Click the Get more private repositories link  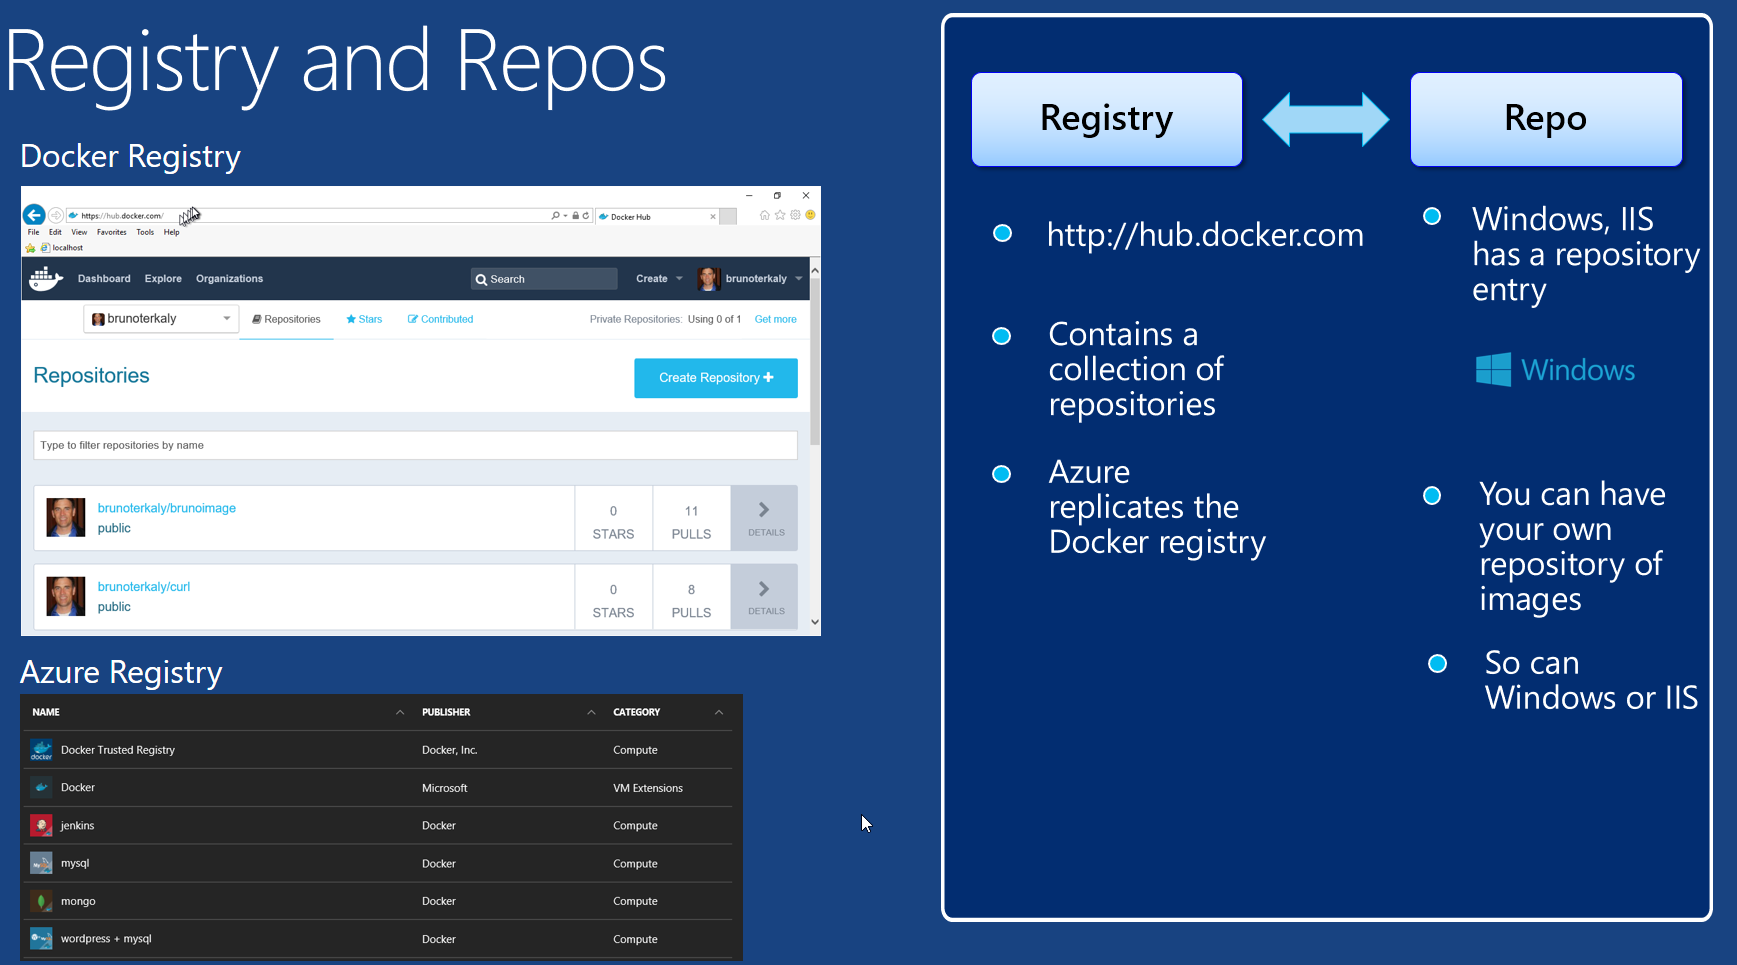coord(776,320)
